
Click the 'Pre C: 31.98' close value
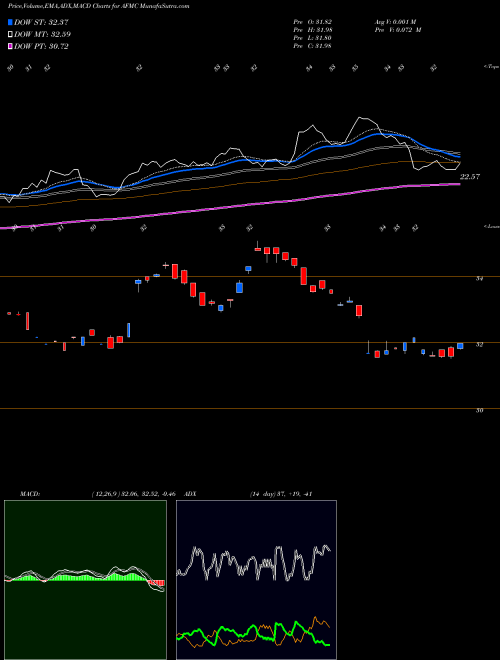point(313,46)
